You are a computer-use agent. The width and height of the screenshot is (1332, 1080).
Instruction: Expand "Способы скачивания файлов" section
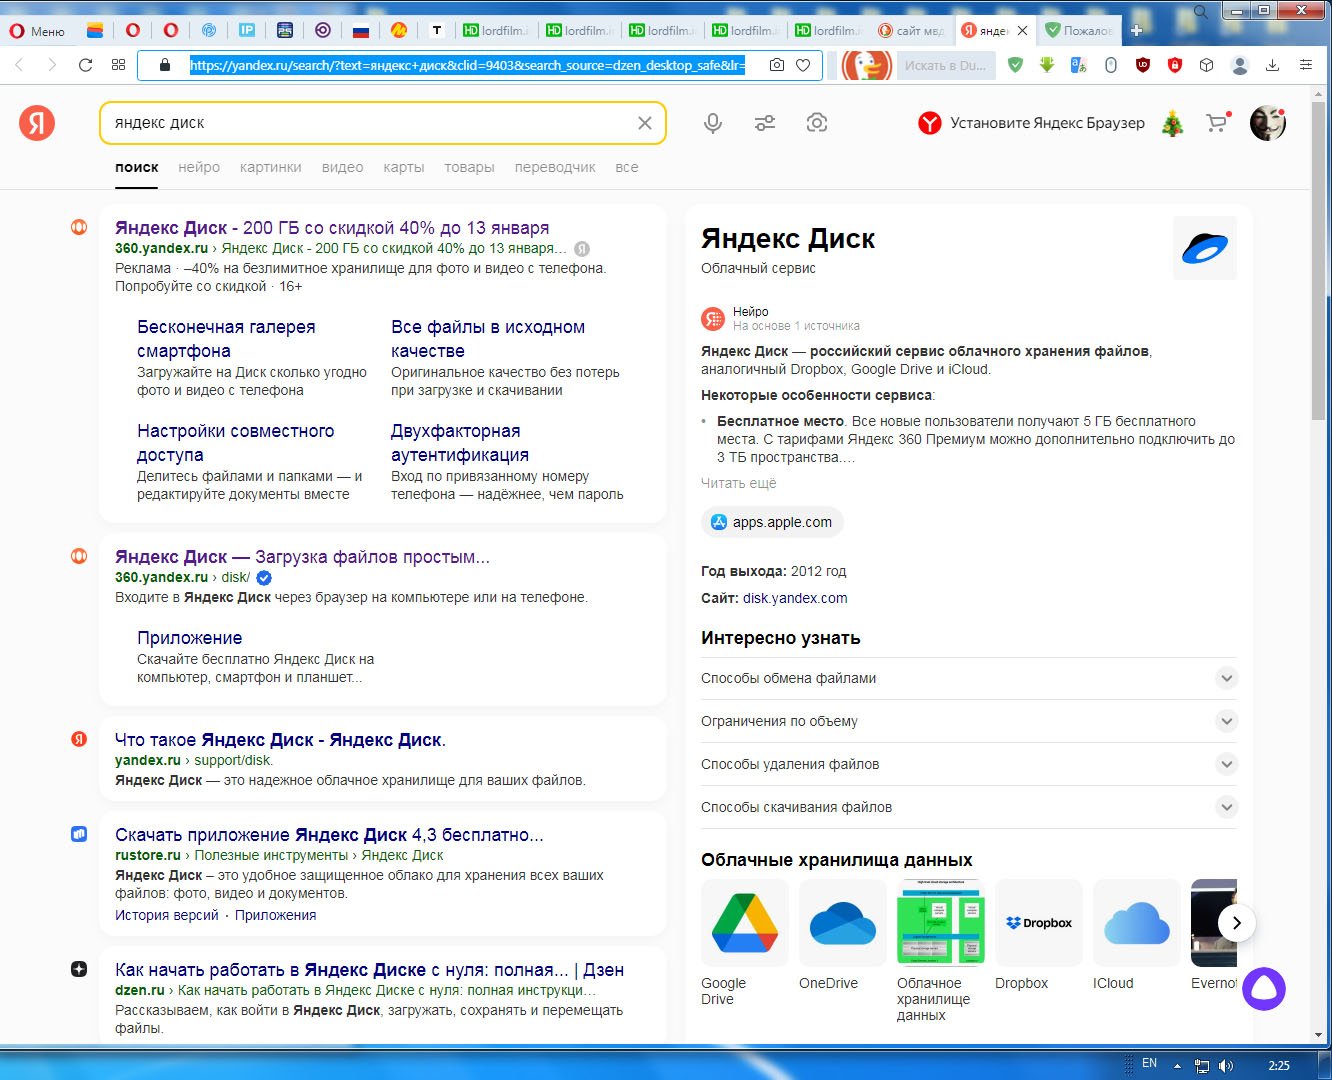click(969, 807)
